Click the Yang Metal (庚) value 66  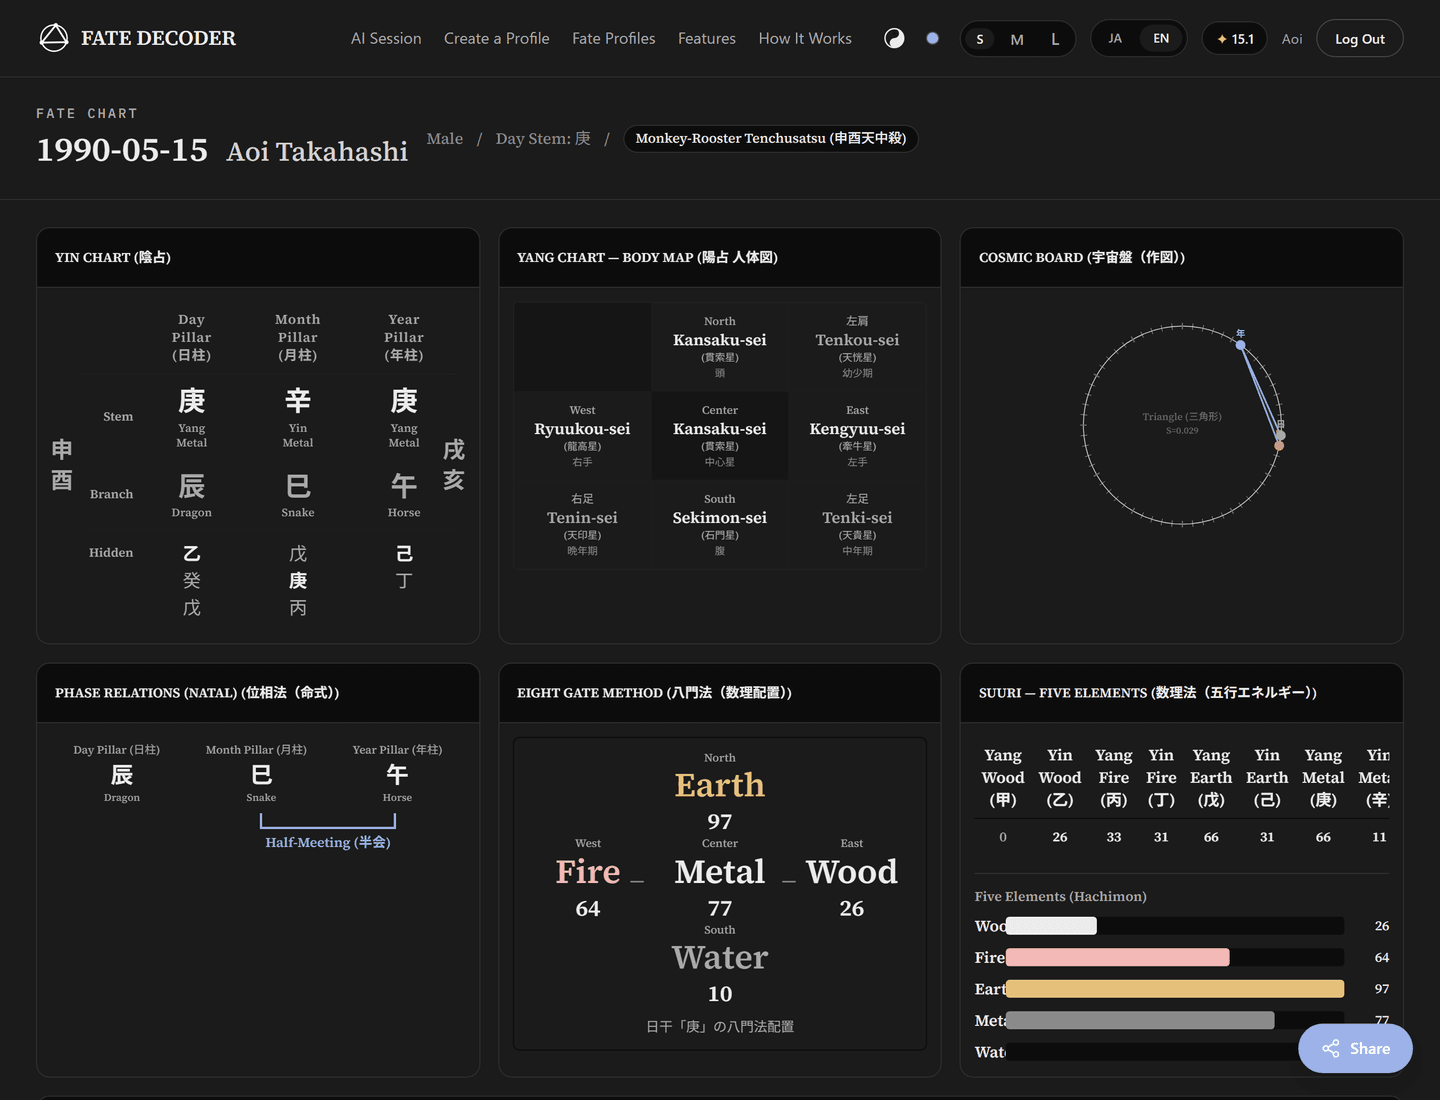pos(1323,837)
